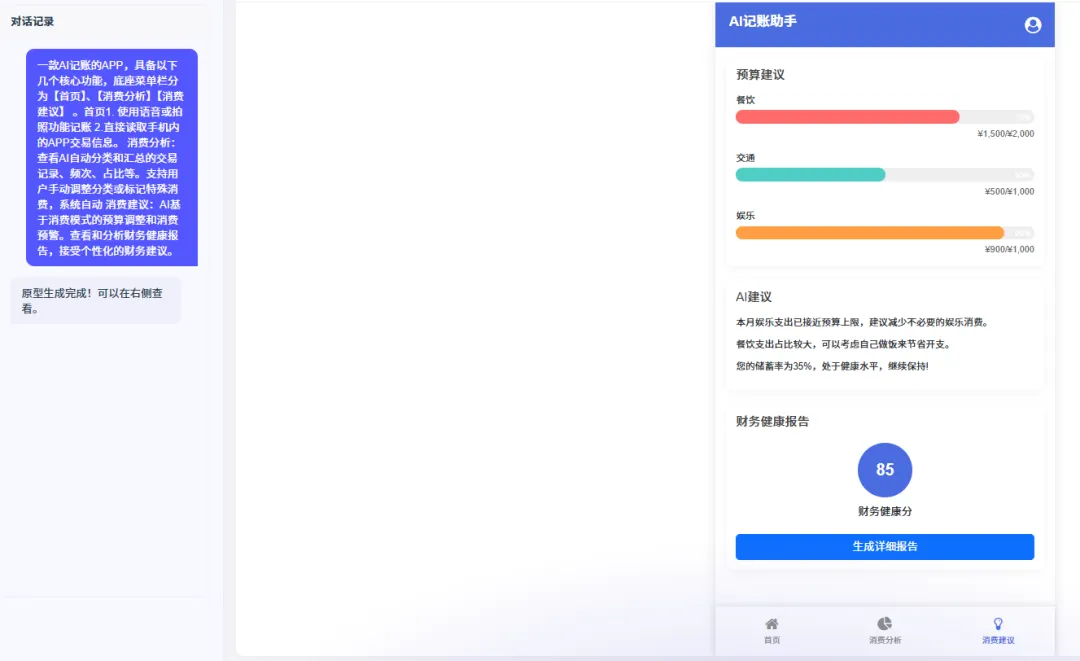Click the advice about 餐饮支出占比较大
The image size is (1080, 661).
(x=843, y=344)
